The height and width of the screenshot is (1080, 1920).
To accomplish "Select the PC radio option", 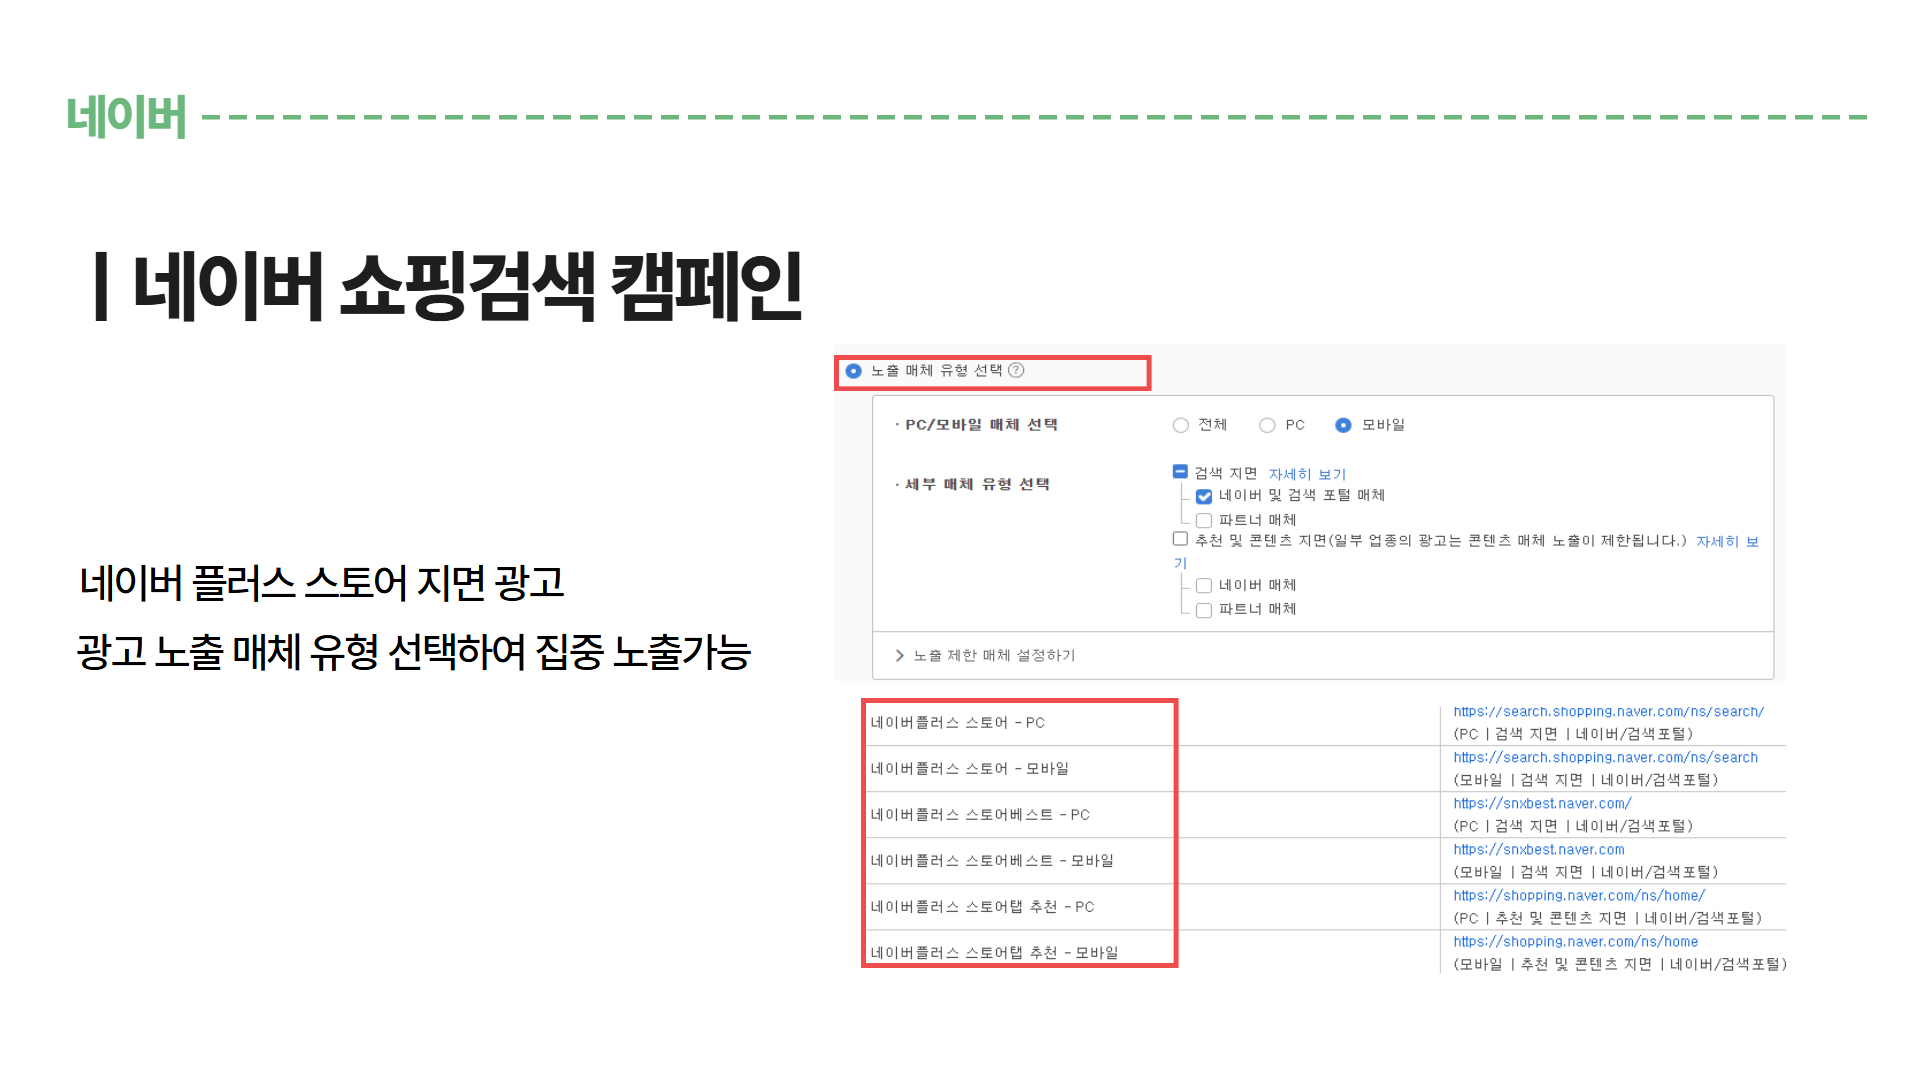I will (1267, 425).
